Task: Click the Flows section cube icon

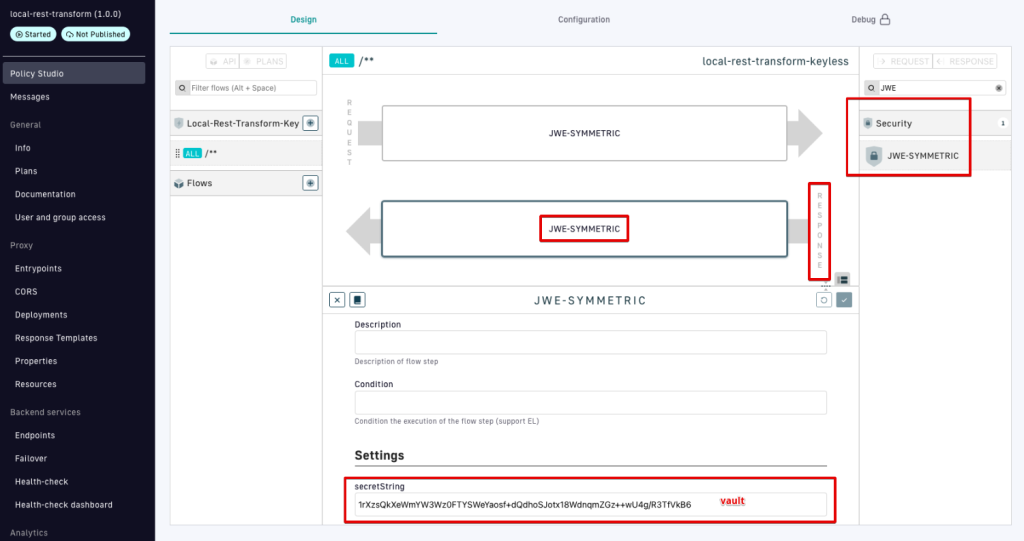Action: pyautogui.click(x=179, y=184)
